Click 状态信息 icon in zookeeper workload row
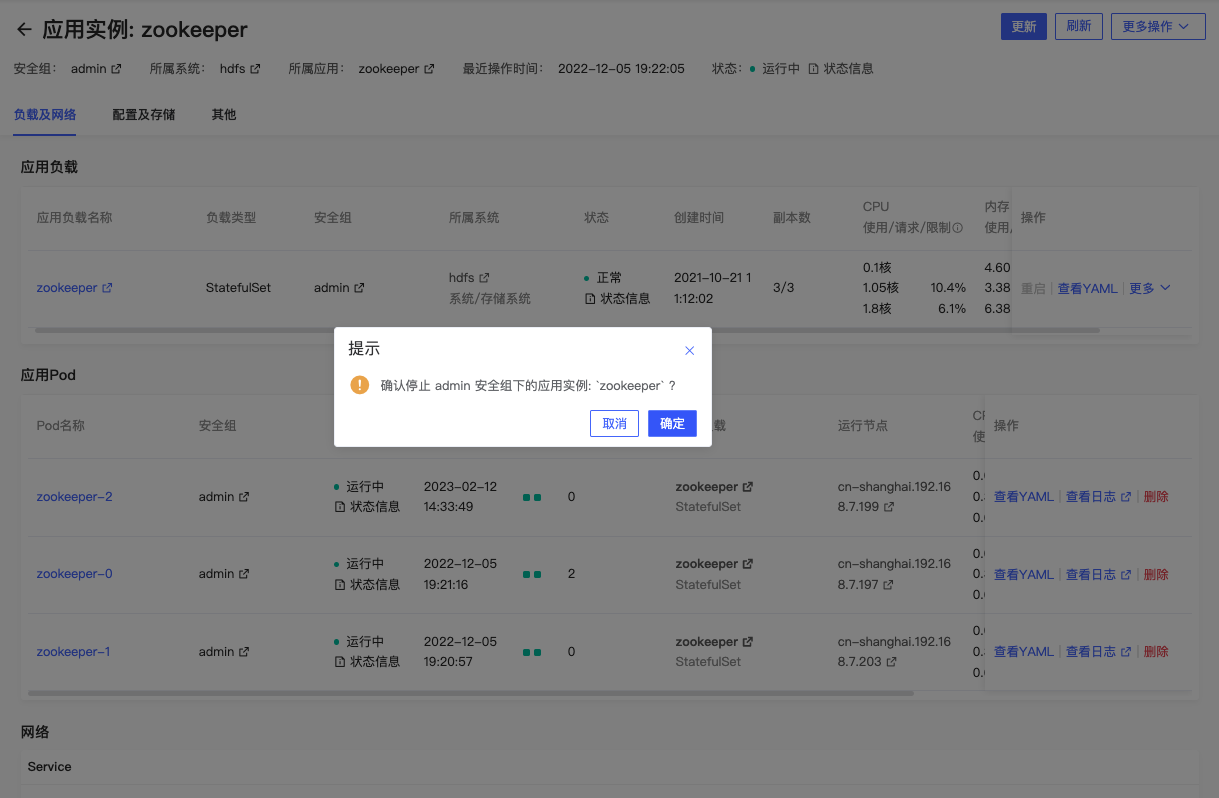This screenshot has height=798, width=1219. (590, 299)
